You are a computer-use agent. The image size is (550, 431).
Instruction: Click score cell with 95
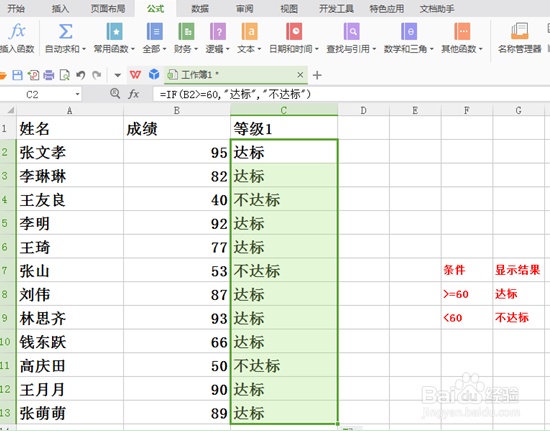[x=177, y=152]
